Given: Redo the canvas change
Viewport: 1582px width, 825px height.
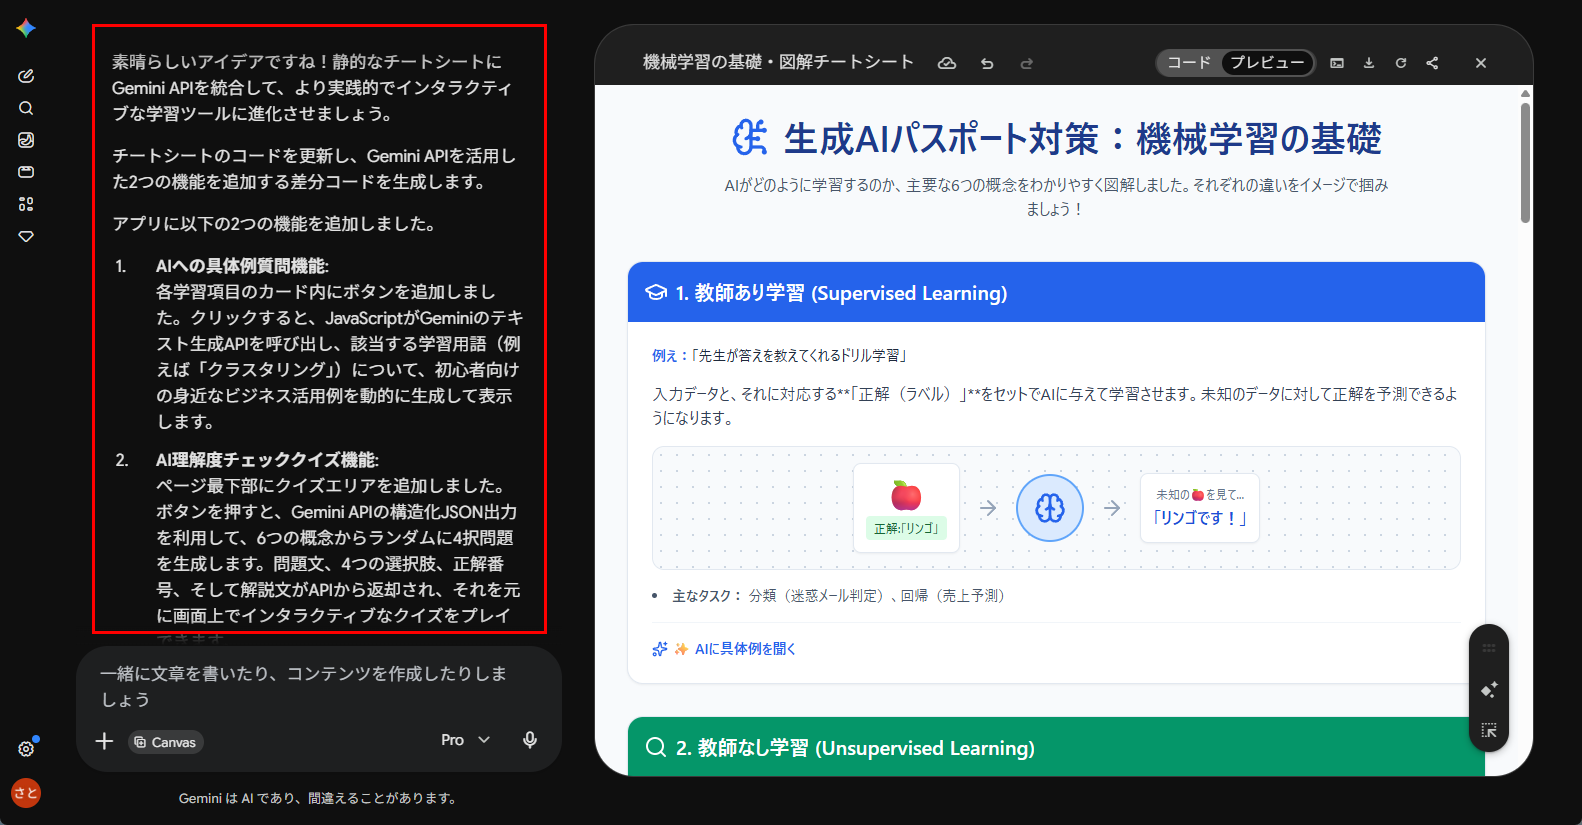Looking at the screenshot, I should [1026, 63].
